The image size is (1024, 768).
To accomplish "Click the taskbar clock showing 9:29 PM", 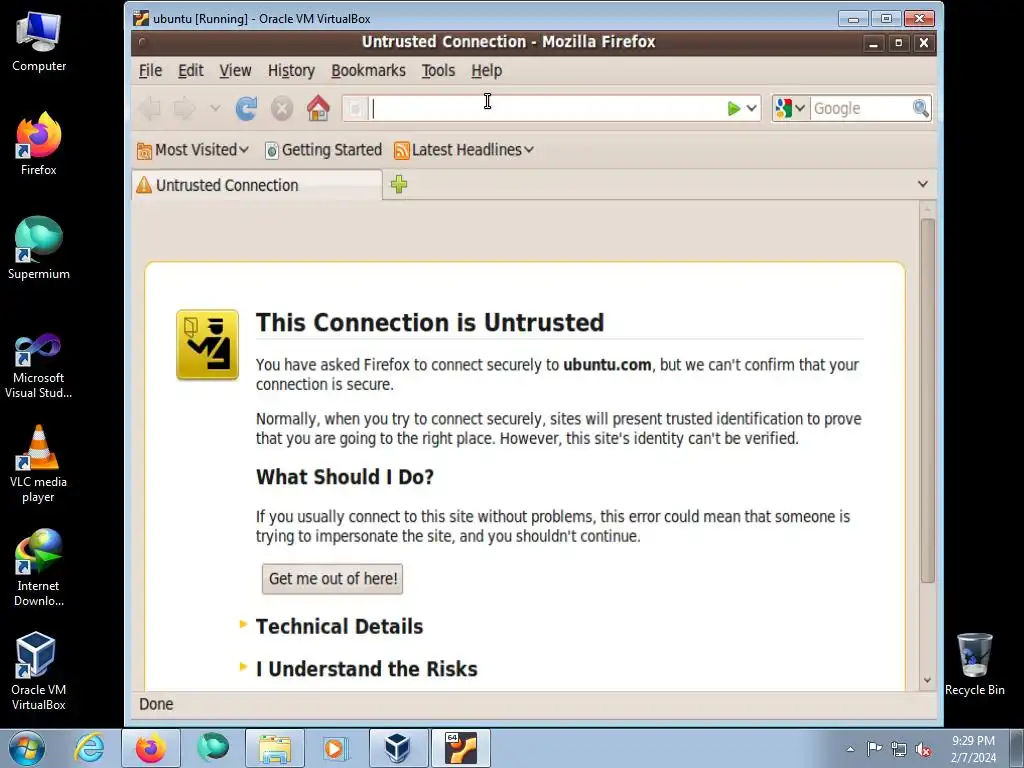I will coord(973,749).
